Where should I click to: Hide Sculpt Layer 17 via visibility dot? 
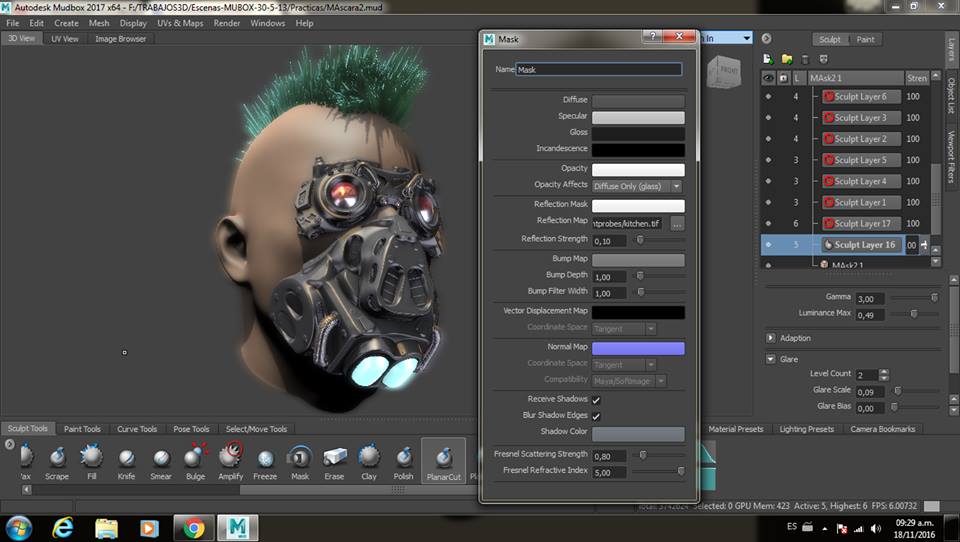pyautogui.click(x=768, y=224)
